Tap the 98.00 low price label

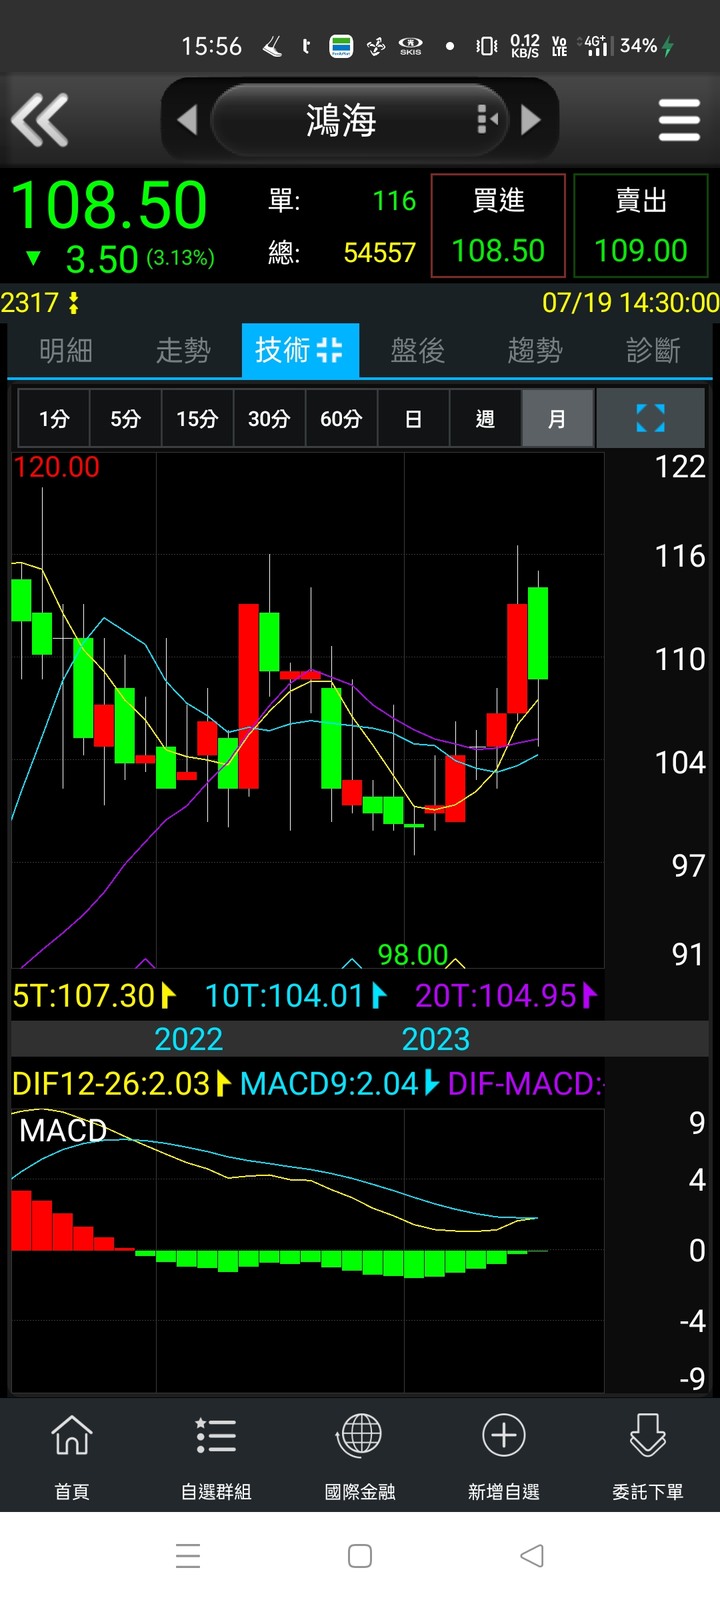pos(413,955)
